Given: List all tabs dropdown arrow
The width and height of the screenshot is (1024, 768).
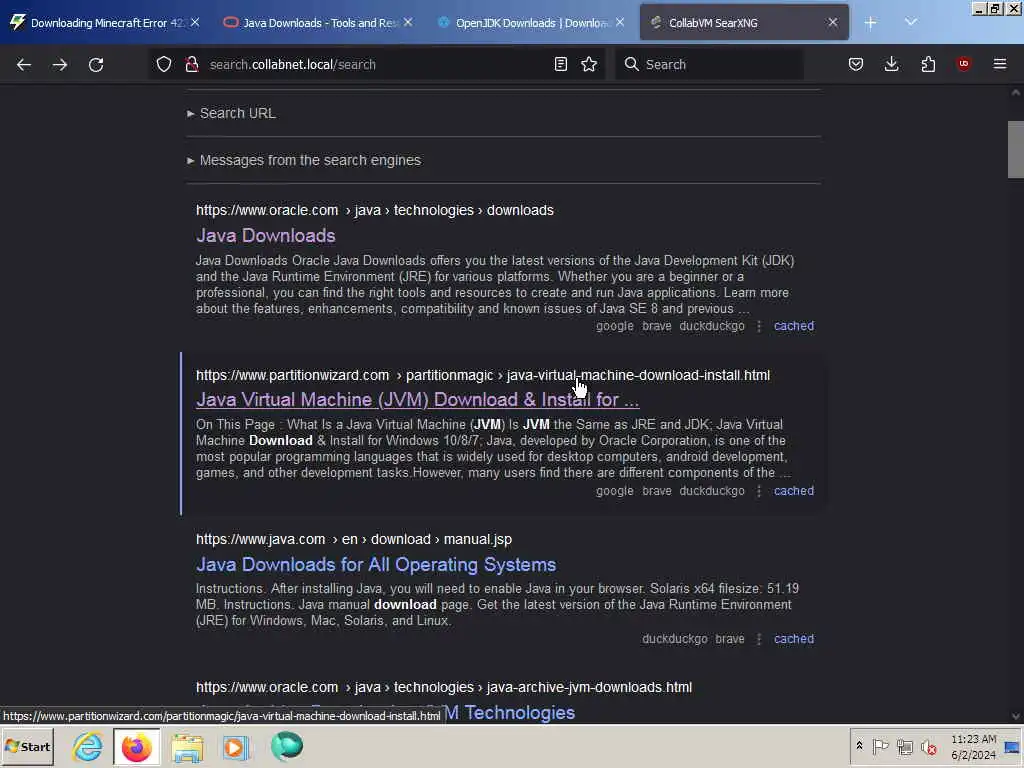Looking at the screenshot, I should (911, 22).
